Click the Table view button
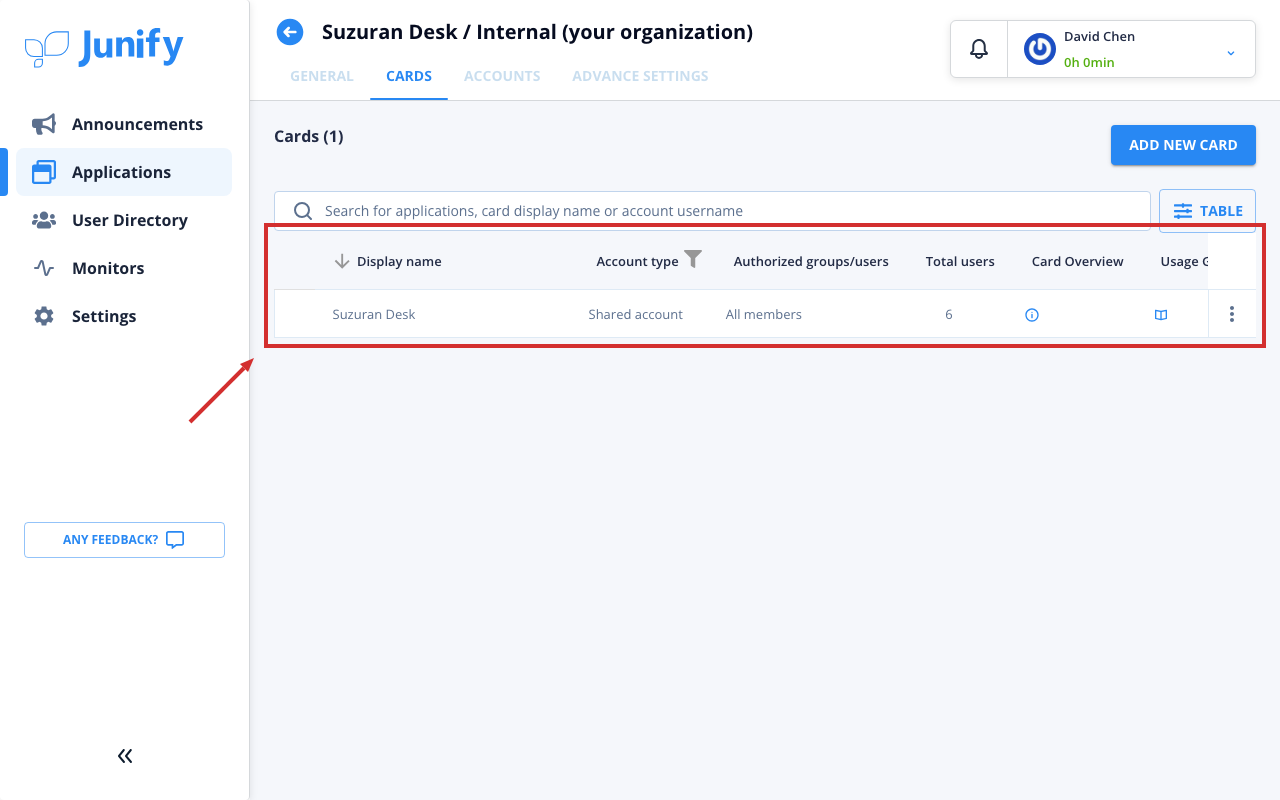Viewport: 1280px width, 800px height. click(x=1207, y=211)
